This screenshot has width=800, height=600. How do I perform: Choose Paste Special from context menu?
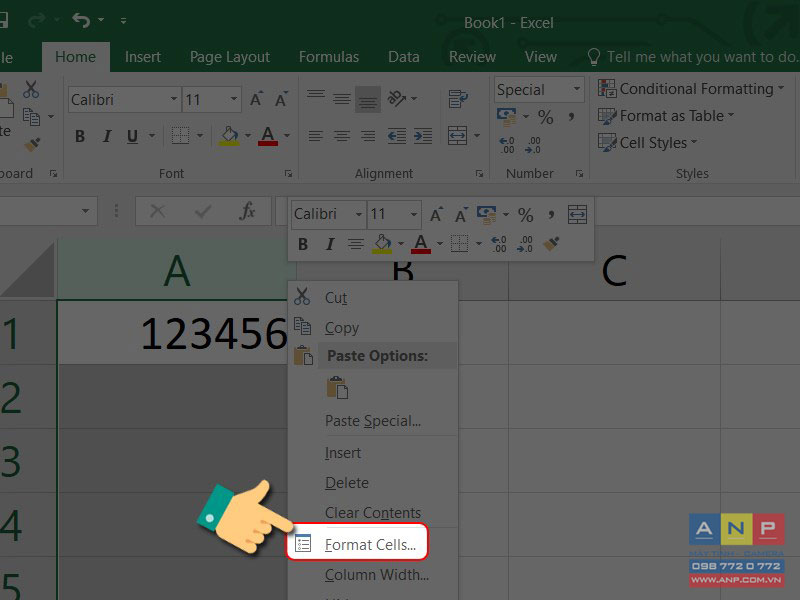tap(373, 421)
